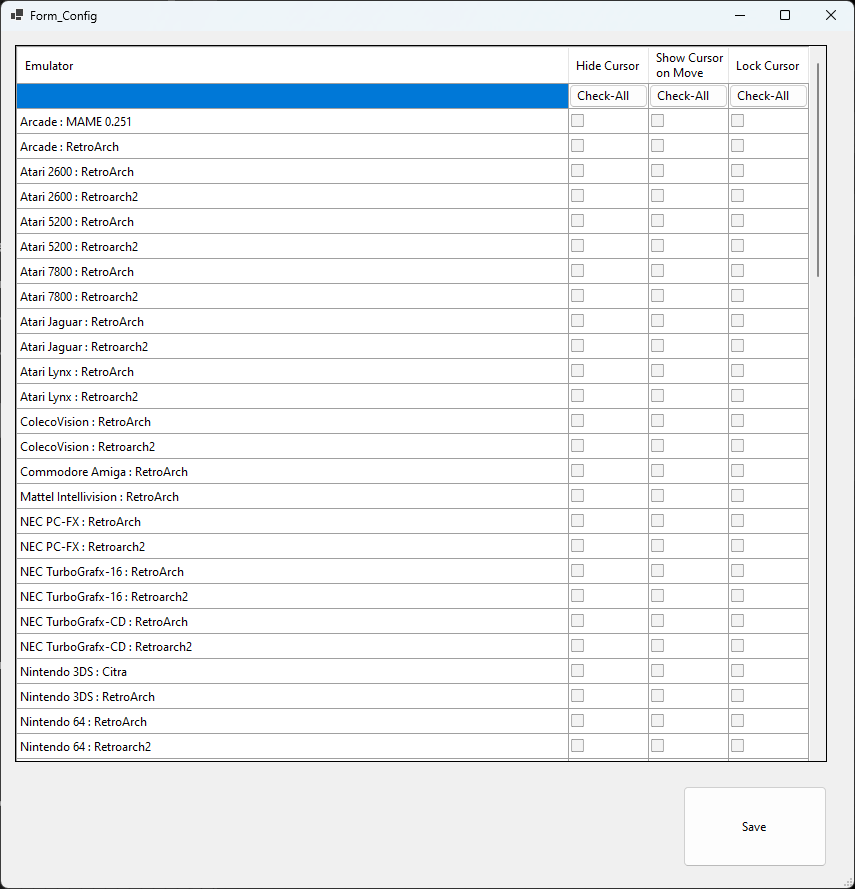Toggle Show Cursor on Move for Atari 7800 : Retroarch2
855x889 pixels.
pos(657,295)
